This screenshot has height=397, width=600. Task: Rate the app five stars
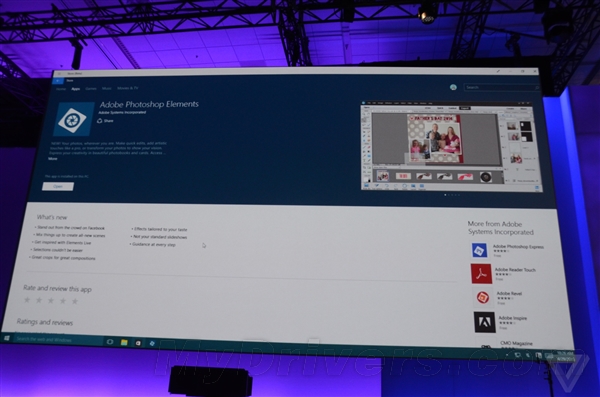(75, 301)
